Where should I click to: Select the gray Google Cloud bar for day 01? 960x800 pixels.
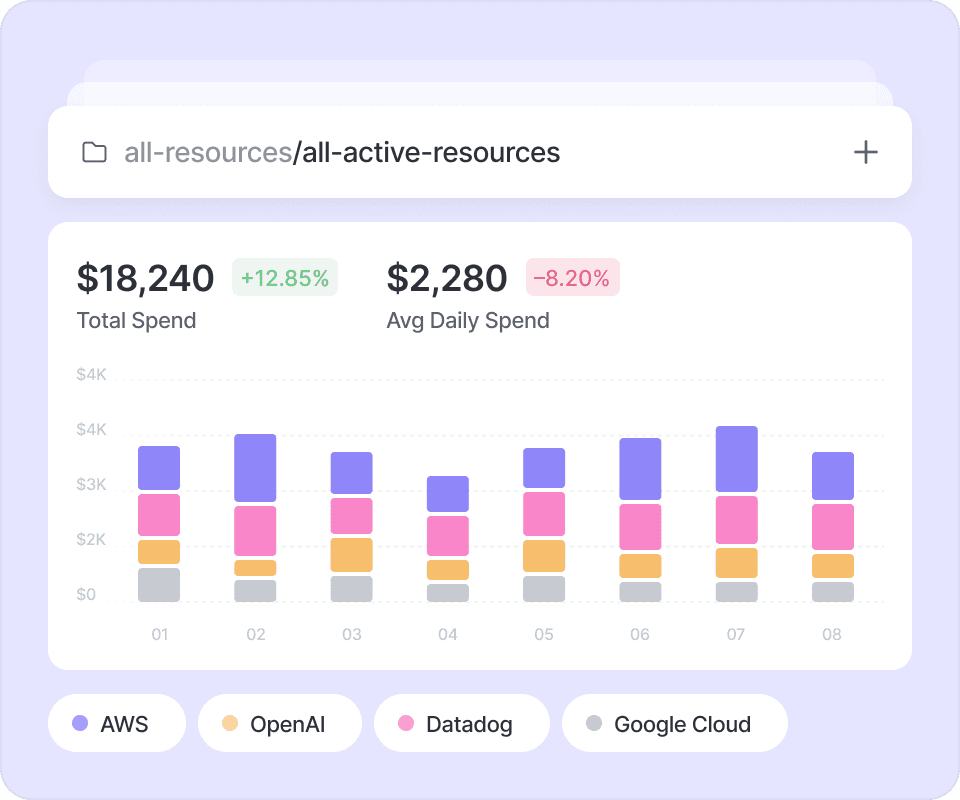coord(159,585)
